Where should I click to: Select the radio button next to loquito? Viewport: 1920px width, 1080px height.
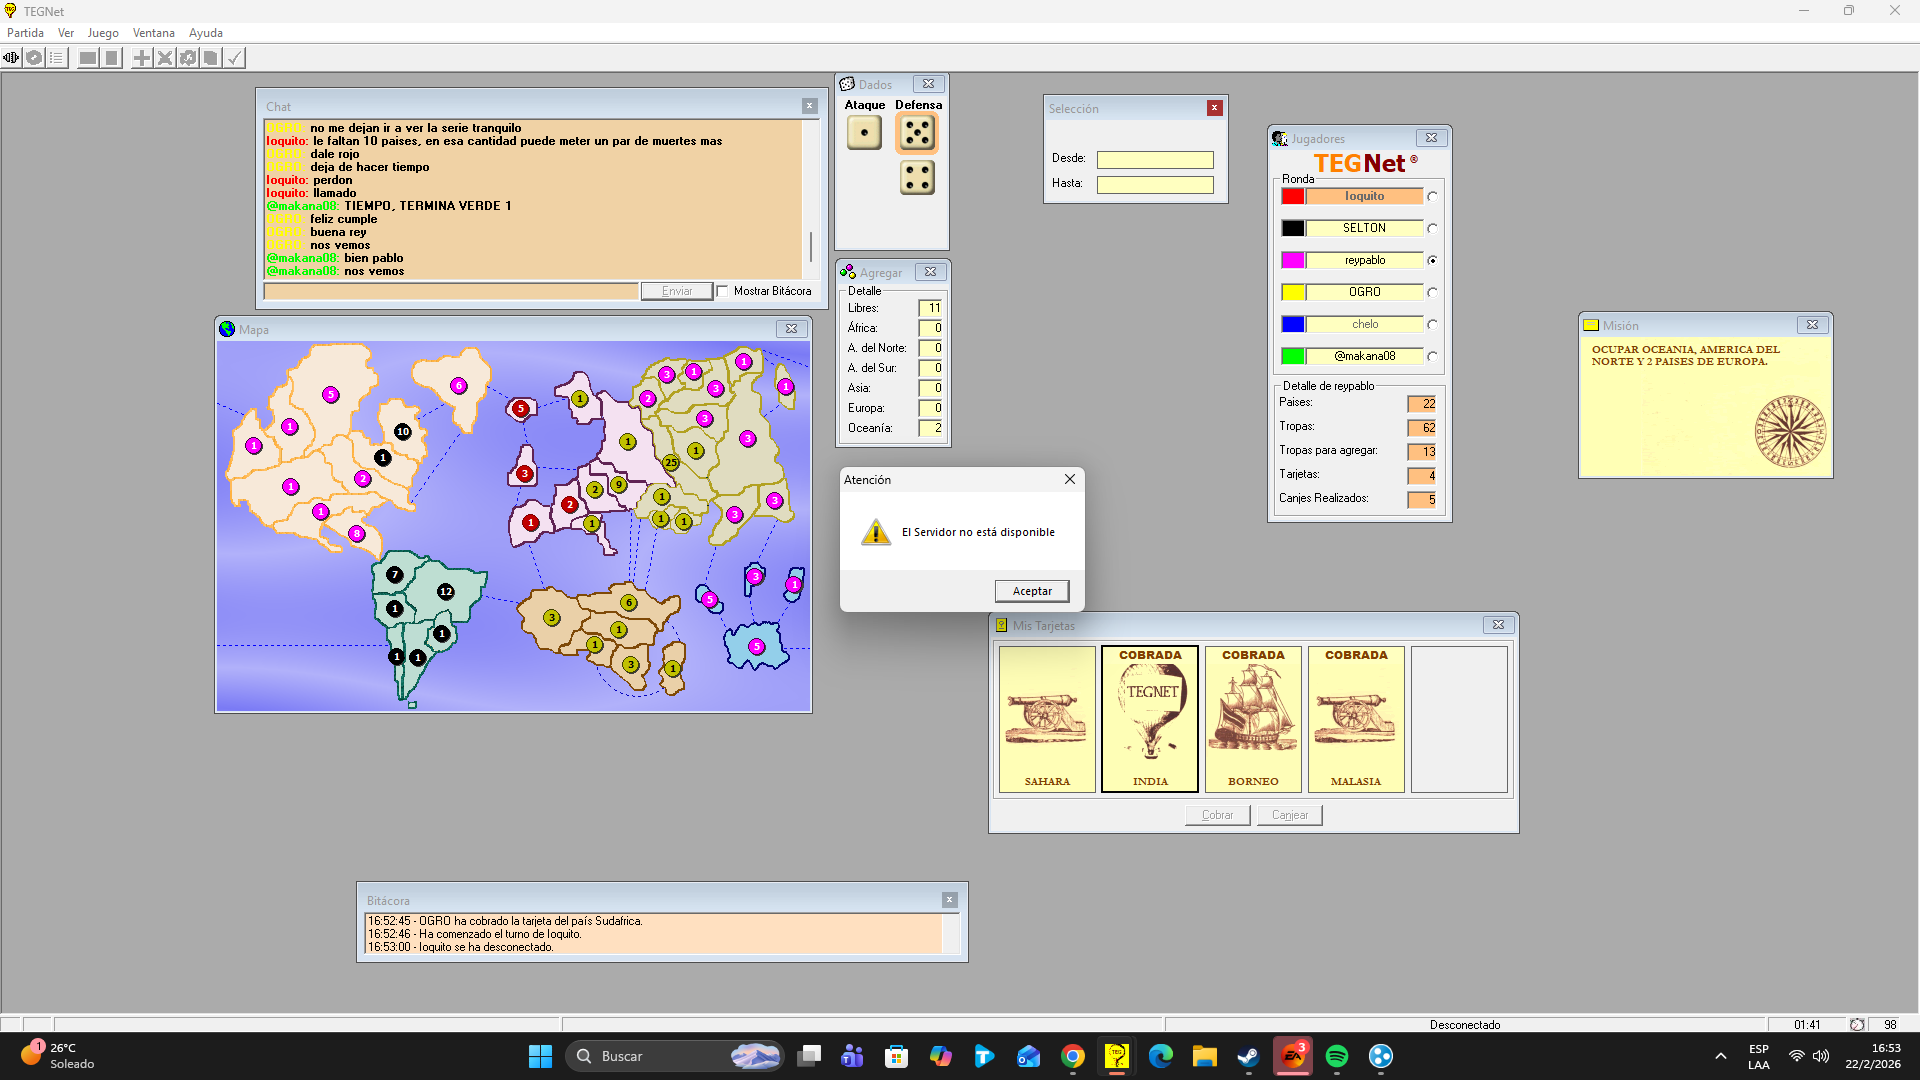click(x=1432, y=197)
